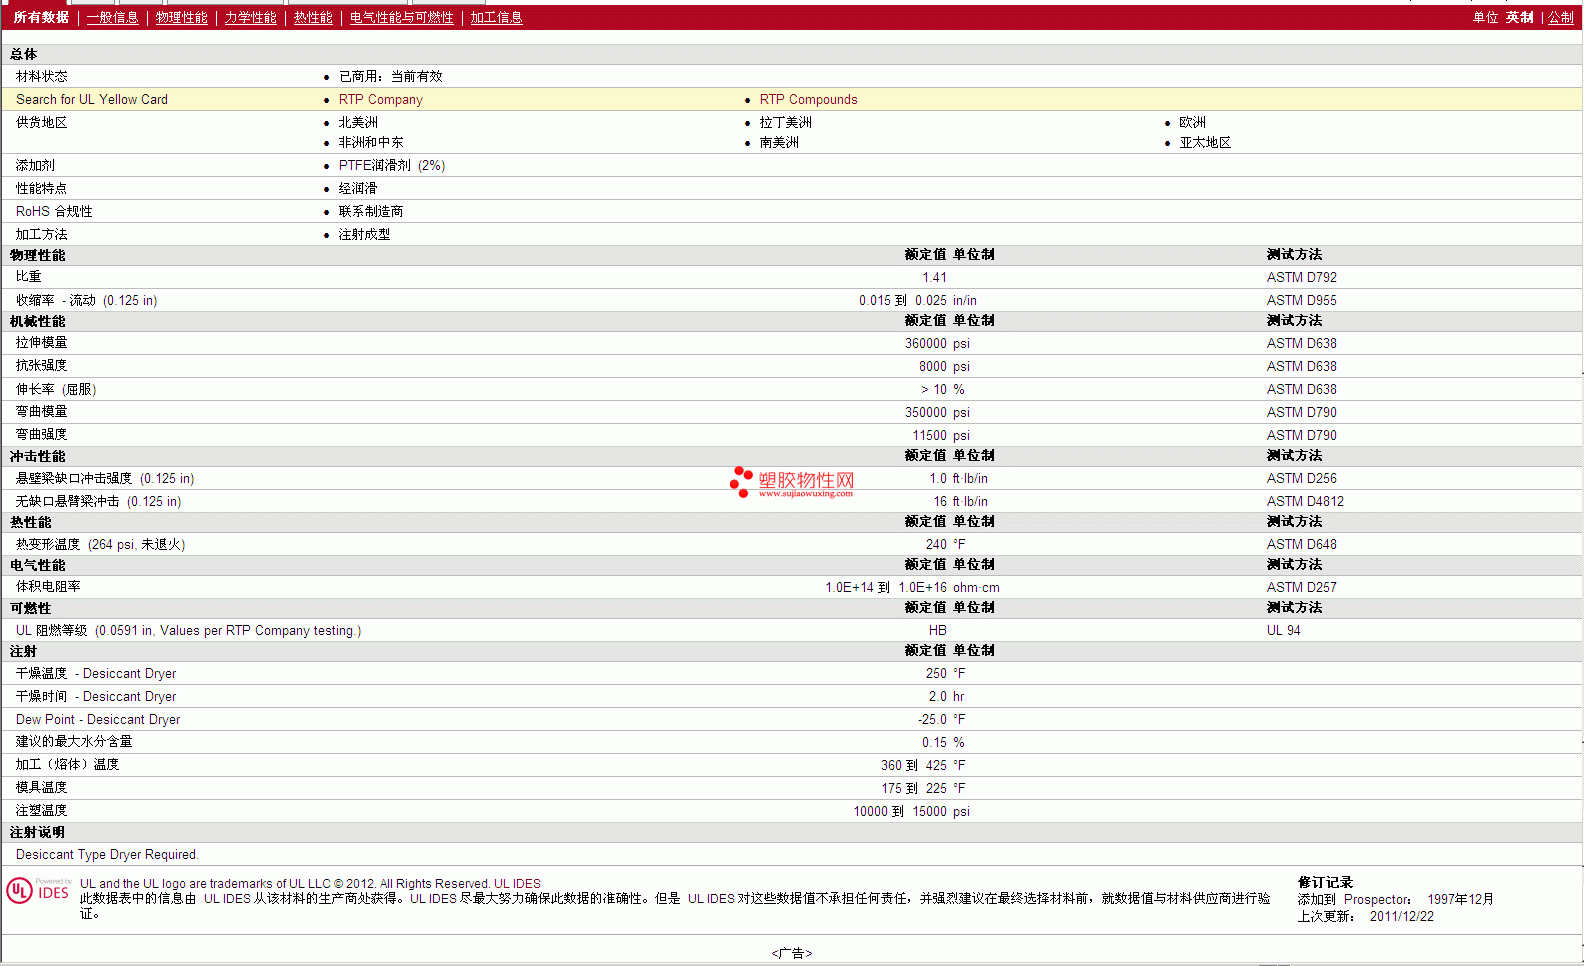Click the 塑胶物性网 logo
This screenshot has width=1584, height=966.
click(792, 482)
